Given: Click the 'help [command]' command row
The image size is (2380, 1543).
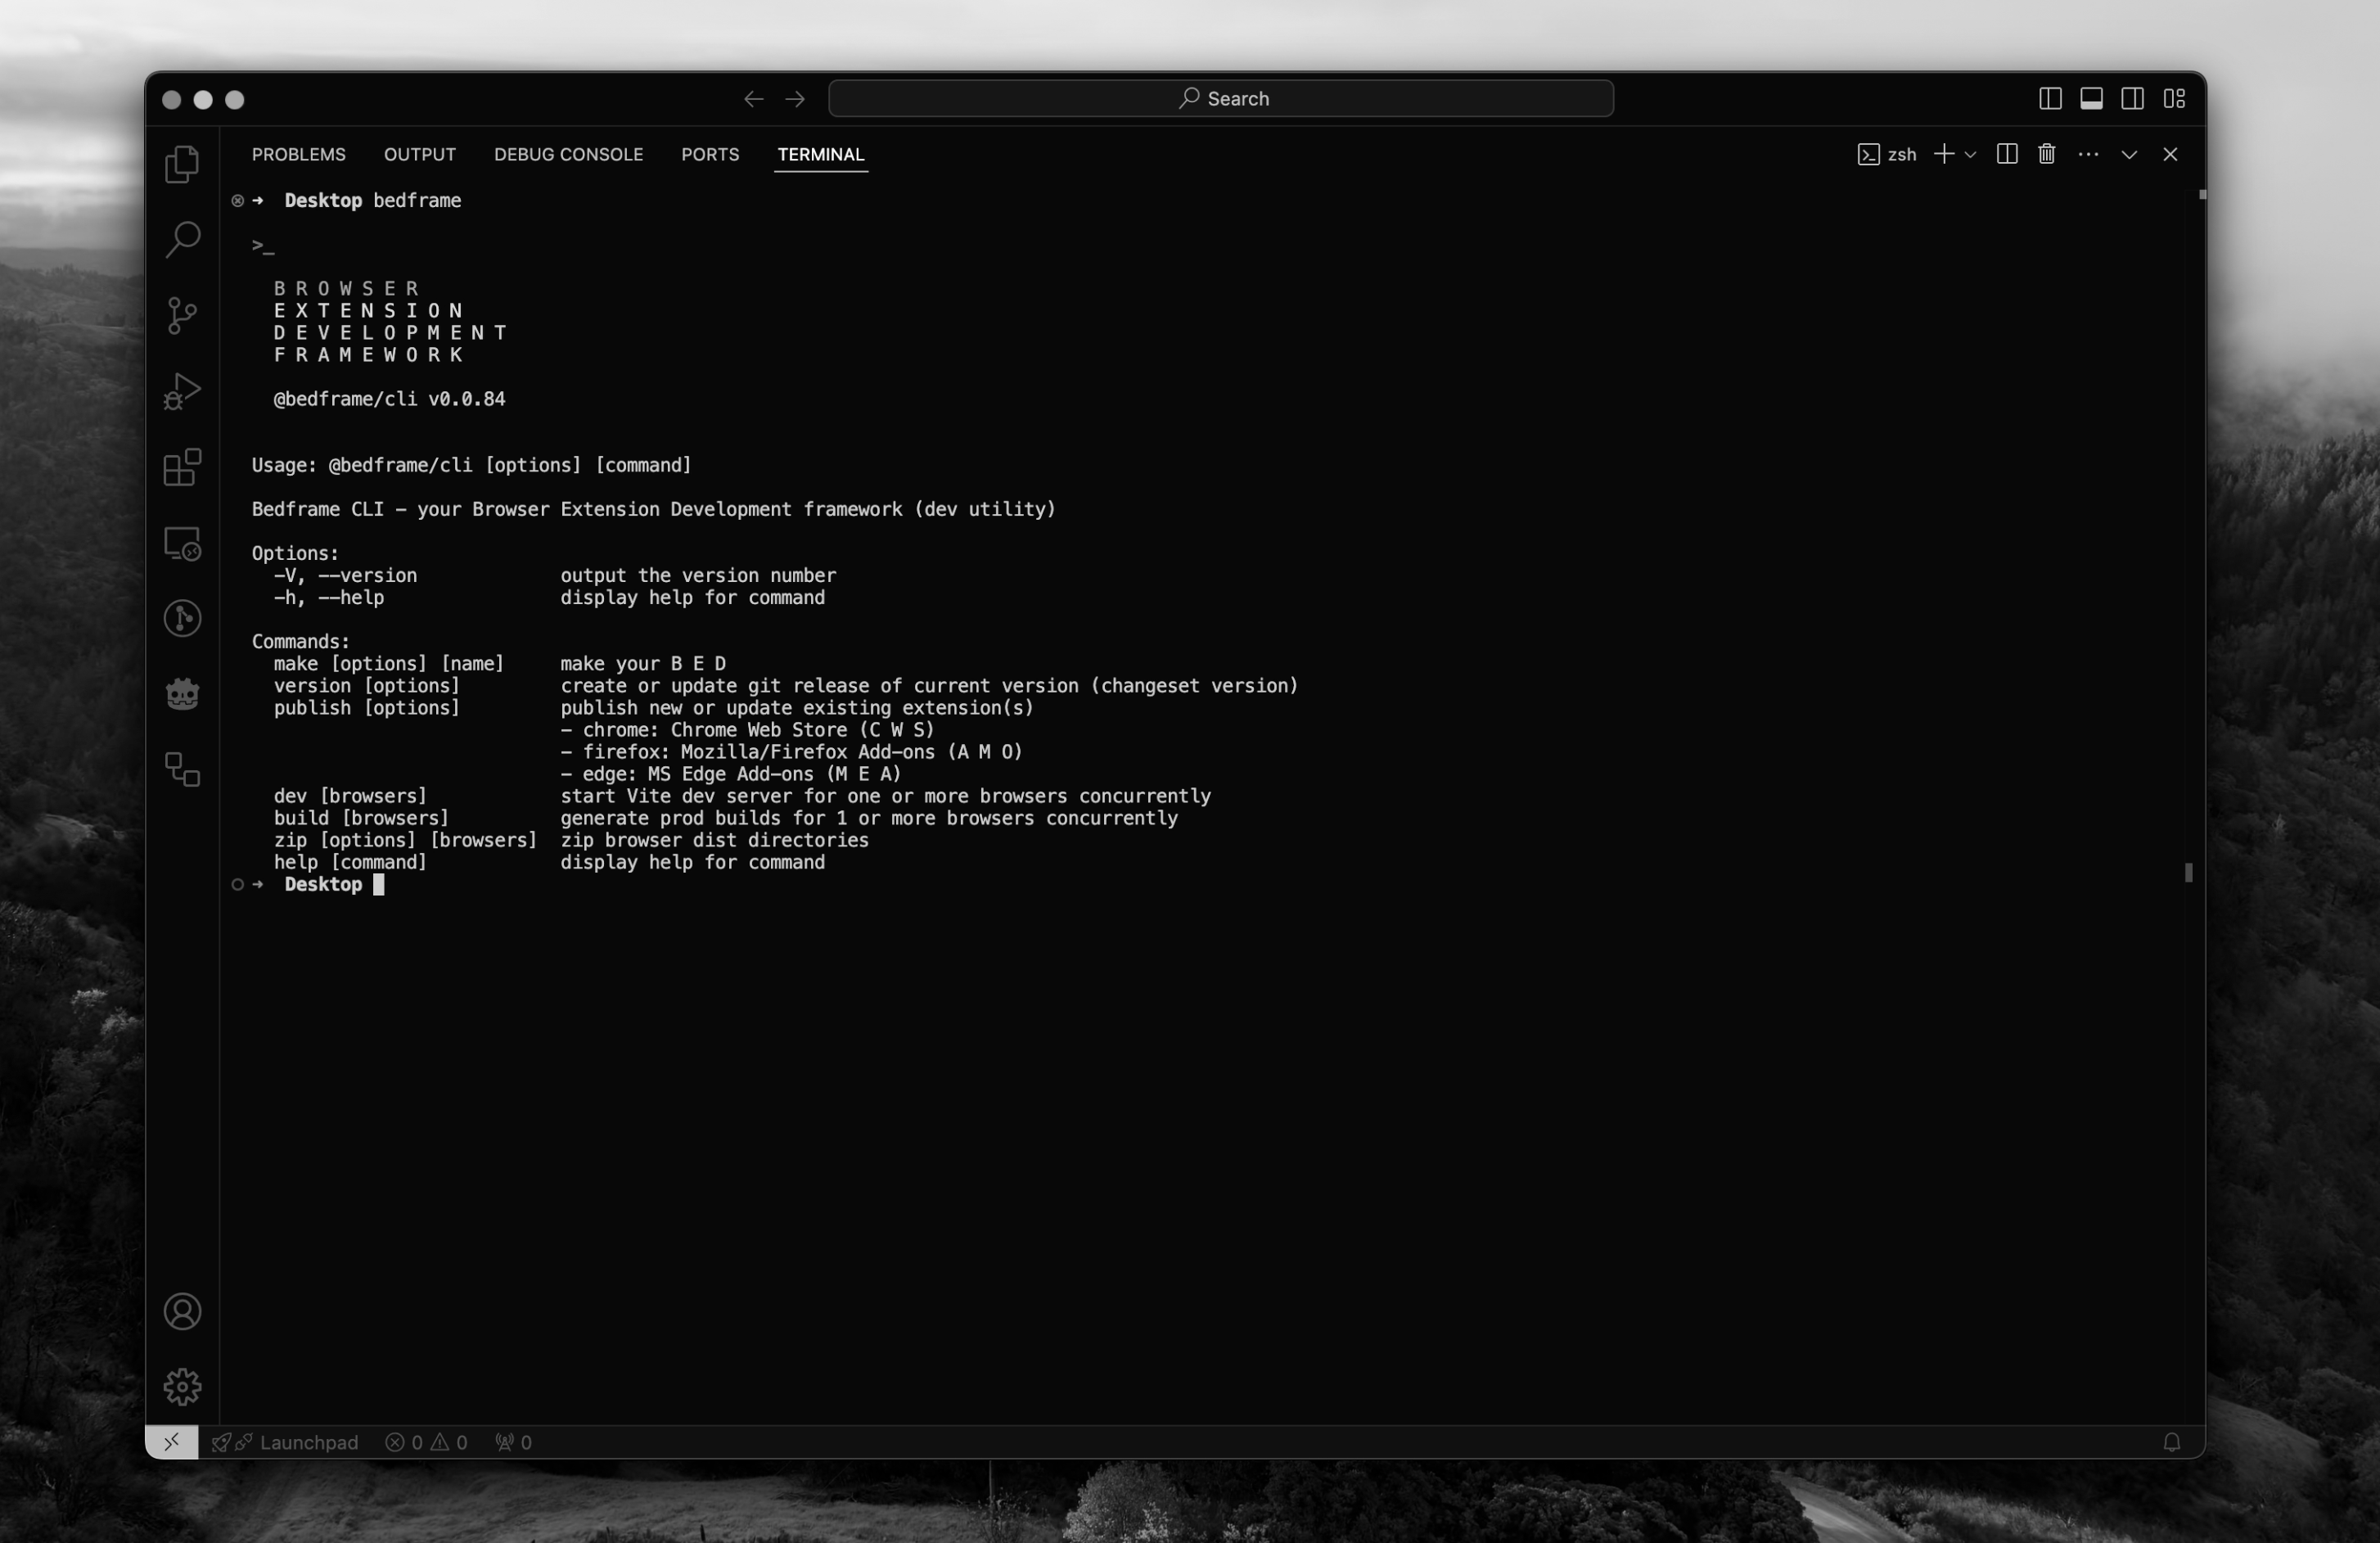Looking at the screenshot, I should coord(549,862).
